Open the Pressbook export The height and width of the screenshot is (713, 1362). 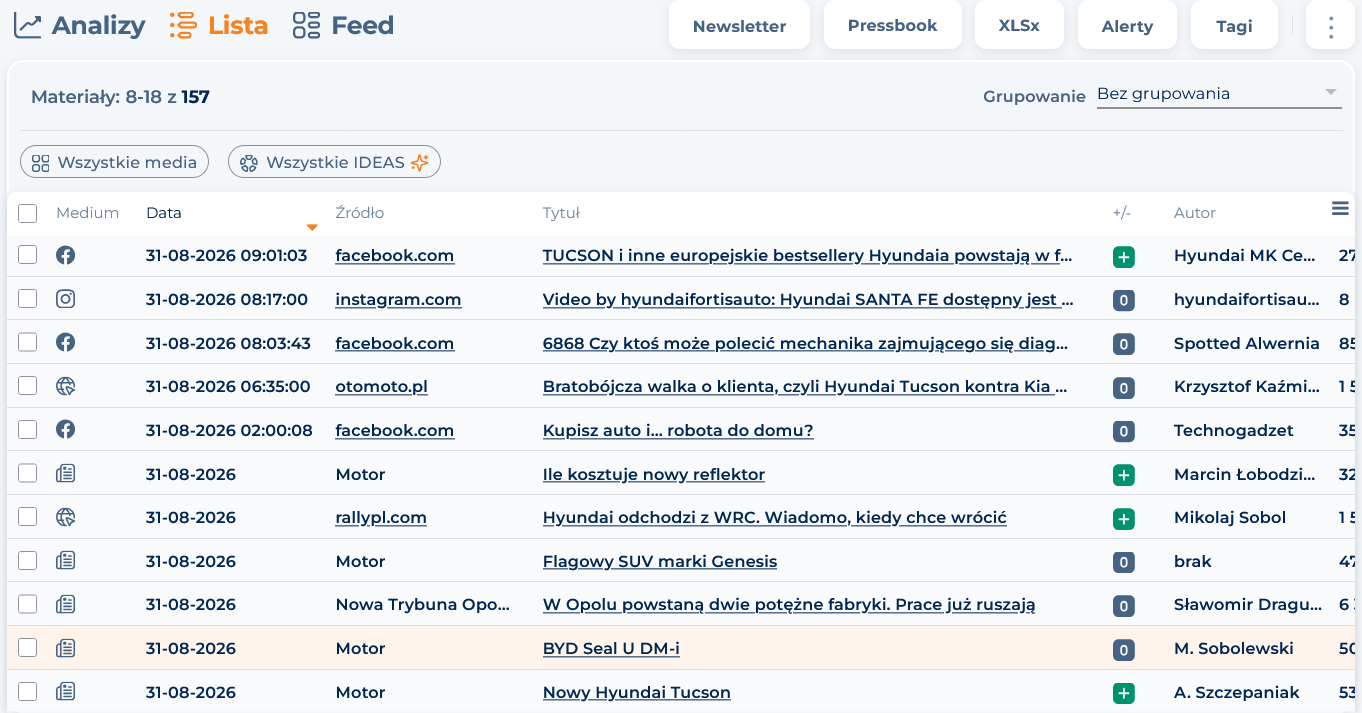coord(892,25)
